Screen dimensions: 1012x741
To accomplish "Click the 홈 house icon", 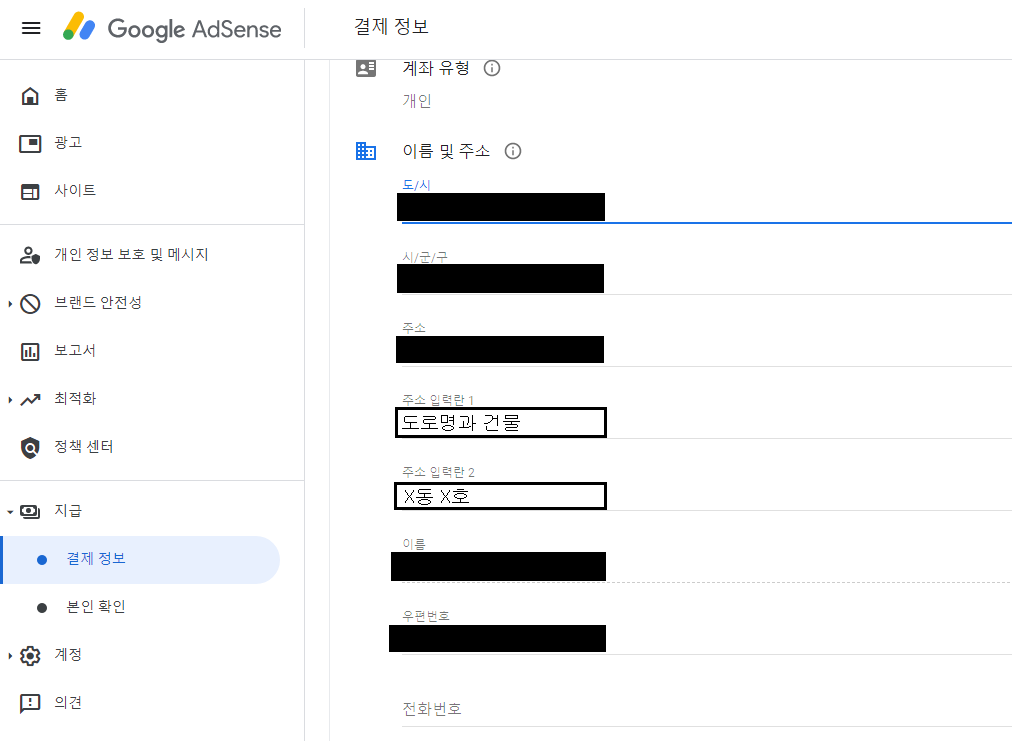I will click(x=30, y=96).
